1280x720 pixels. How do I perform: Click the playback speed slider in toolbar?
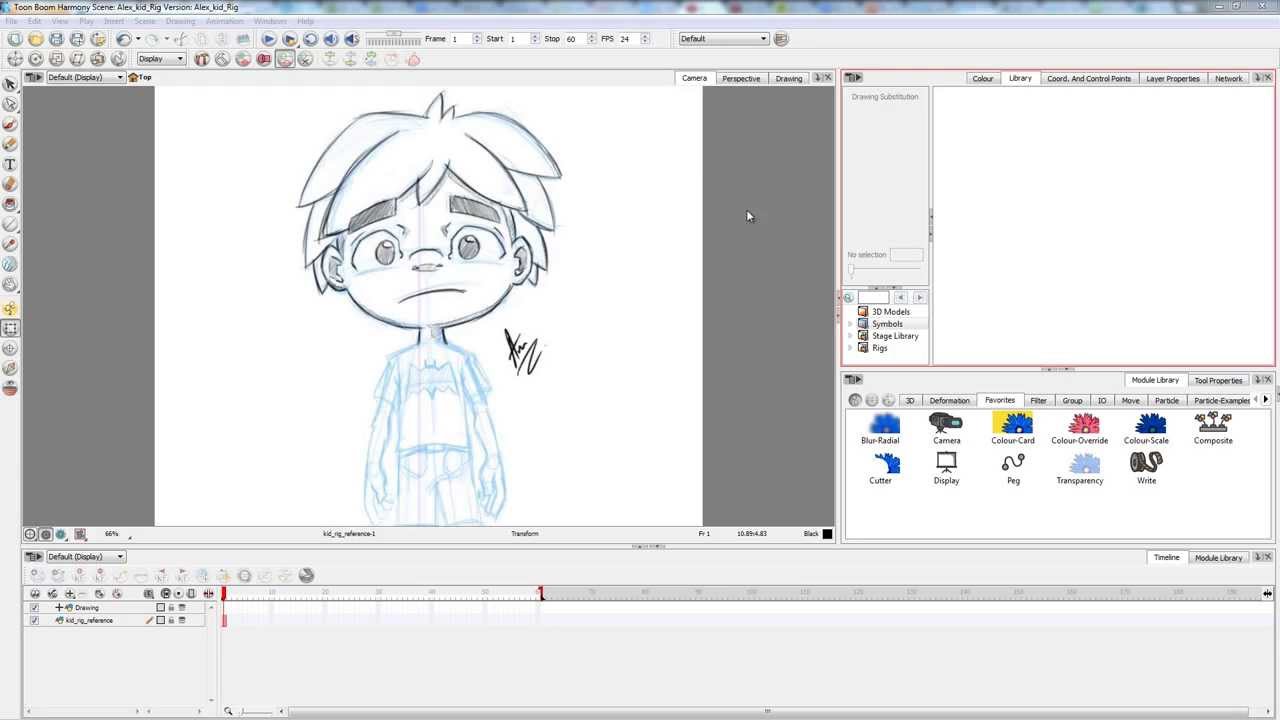point(393,39)
